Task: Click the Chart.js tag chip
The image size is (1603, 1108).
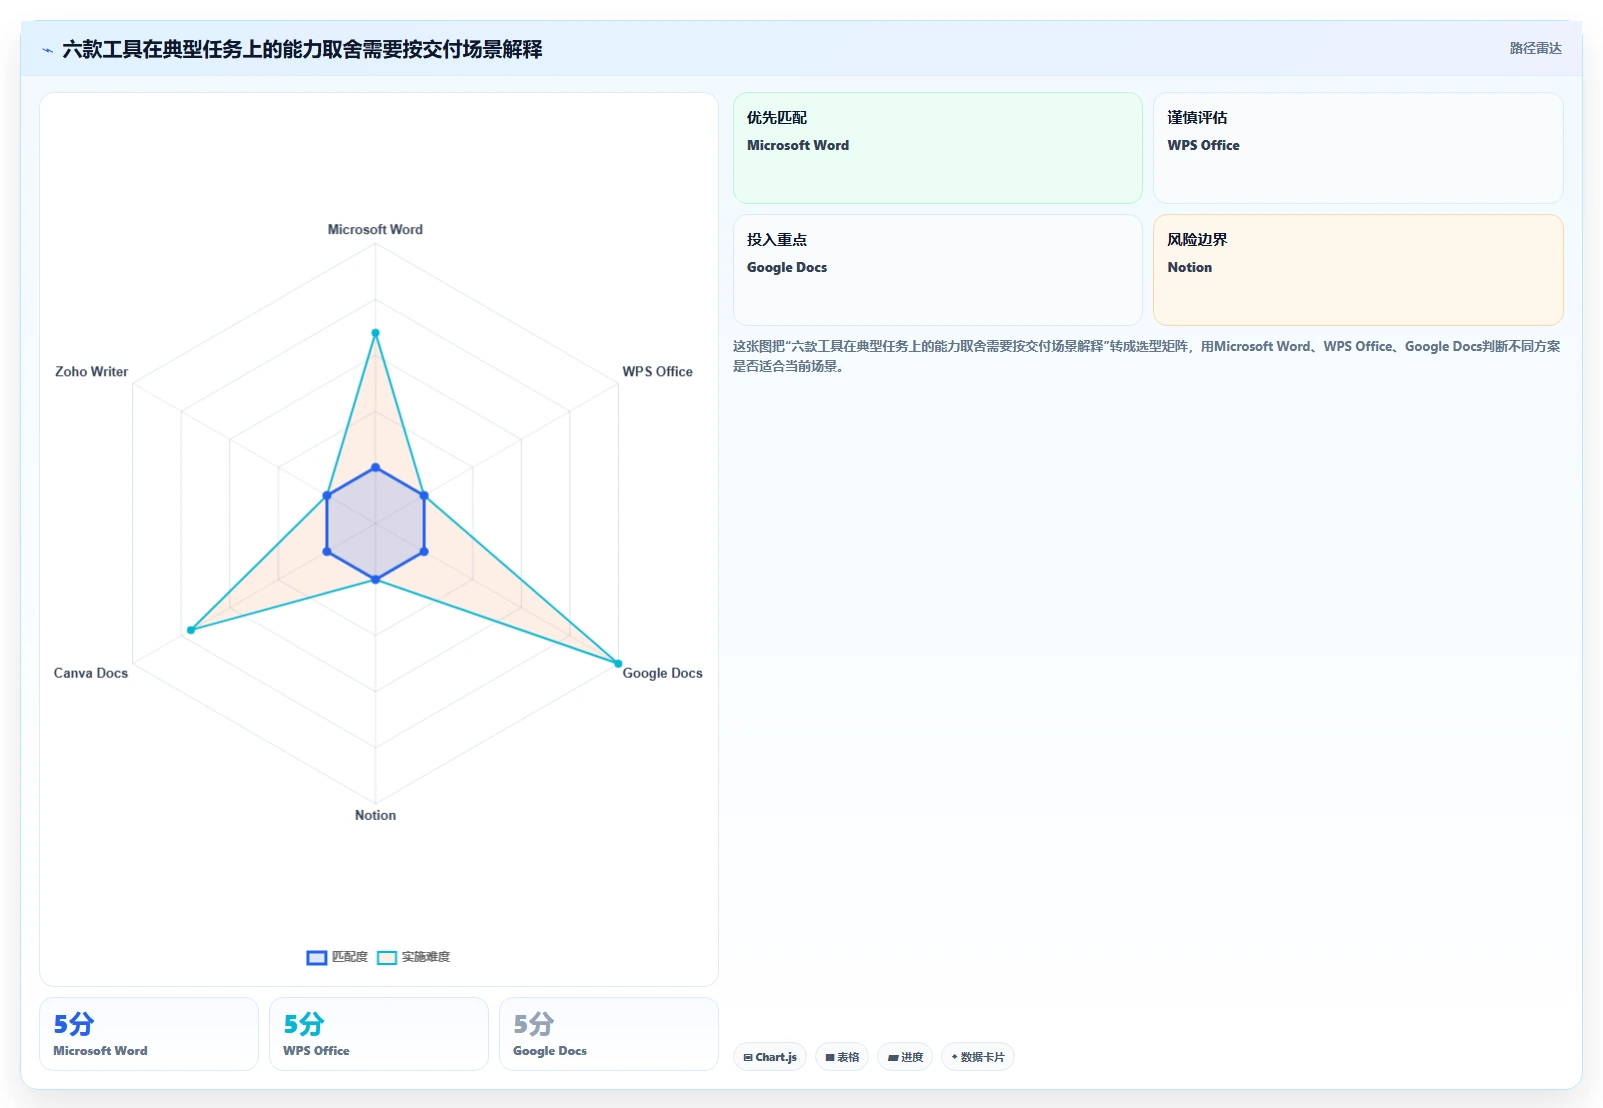Action: pyautogui.click(x=770, y=1057)
